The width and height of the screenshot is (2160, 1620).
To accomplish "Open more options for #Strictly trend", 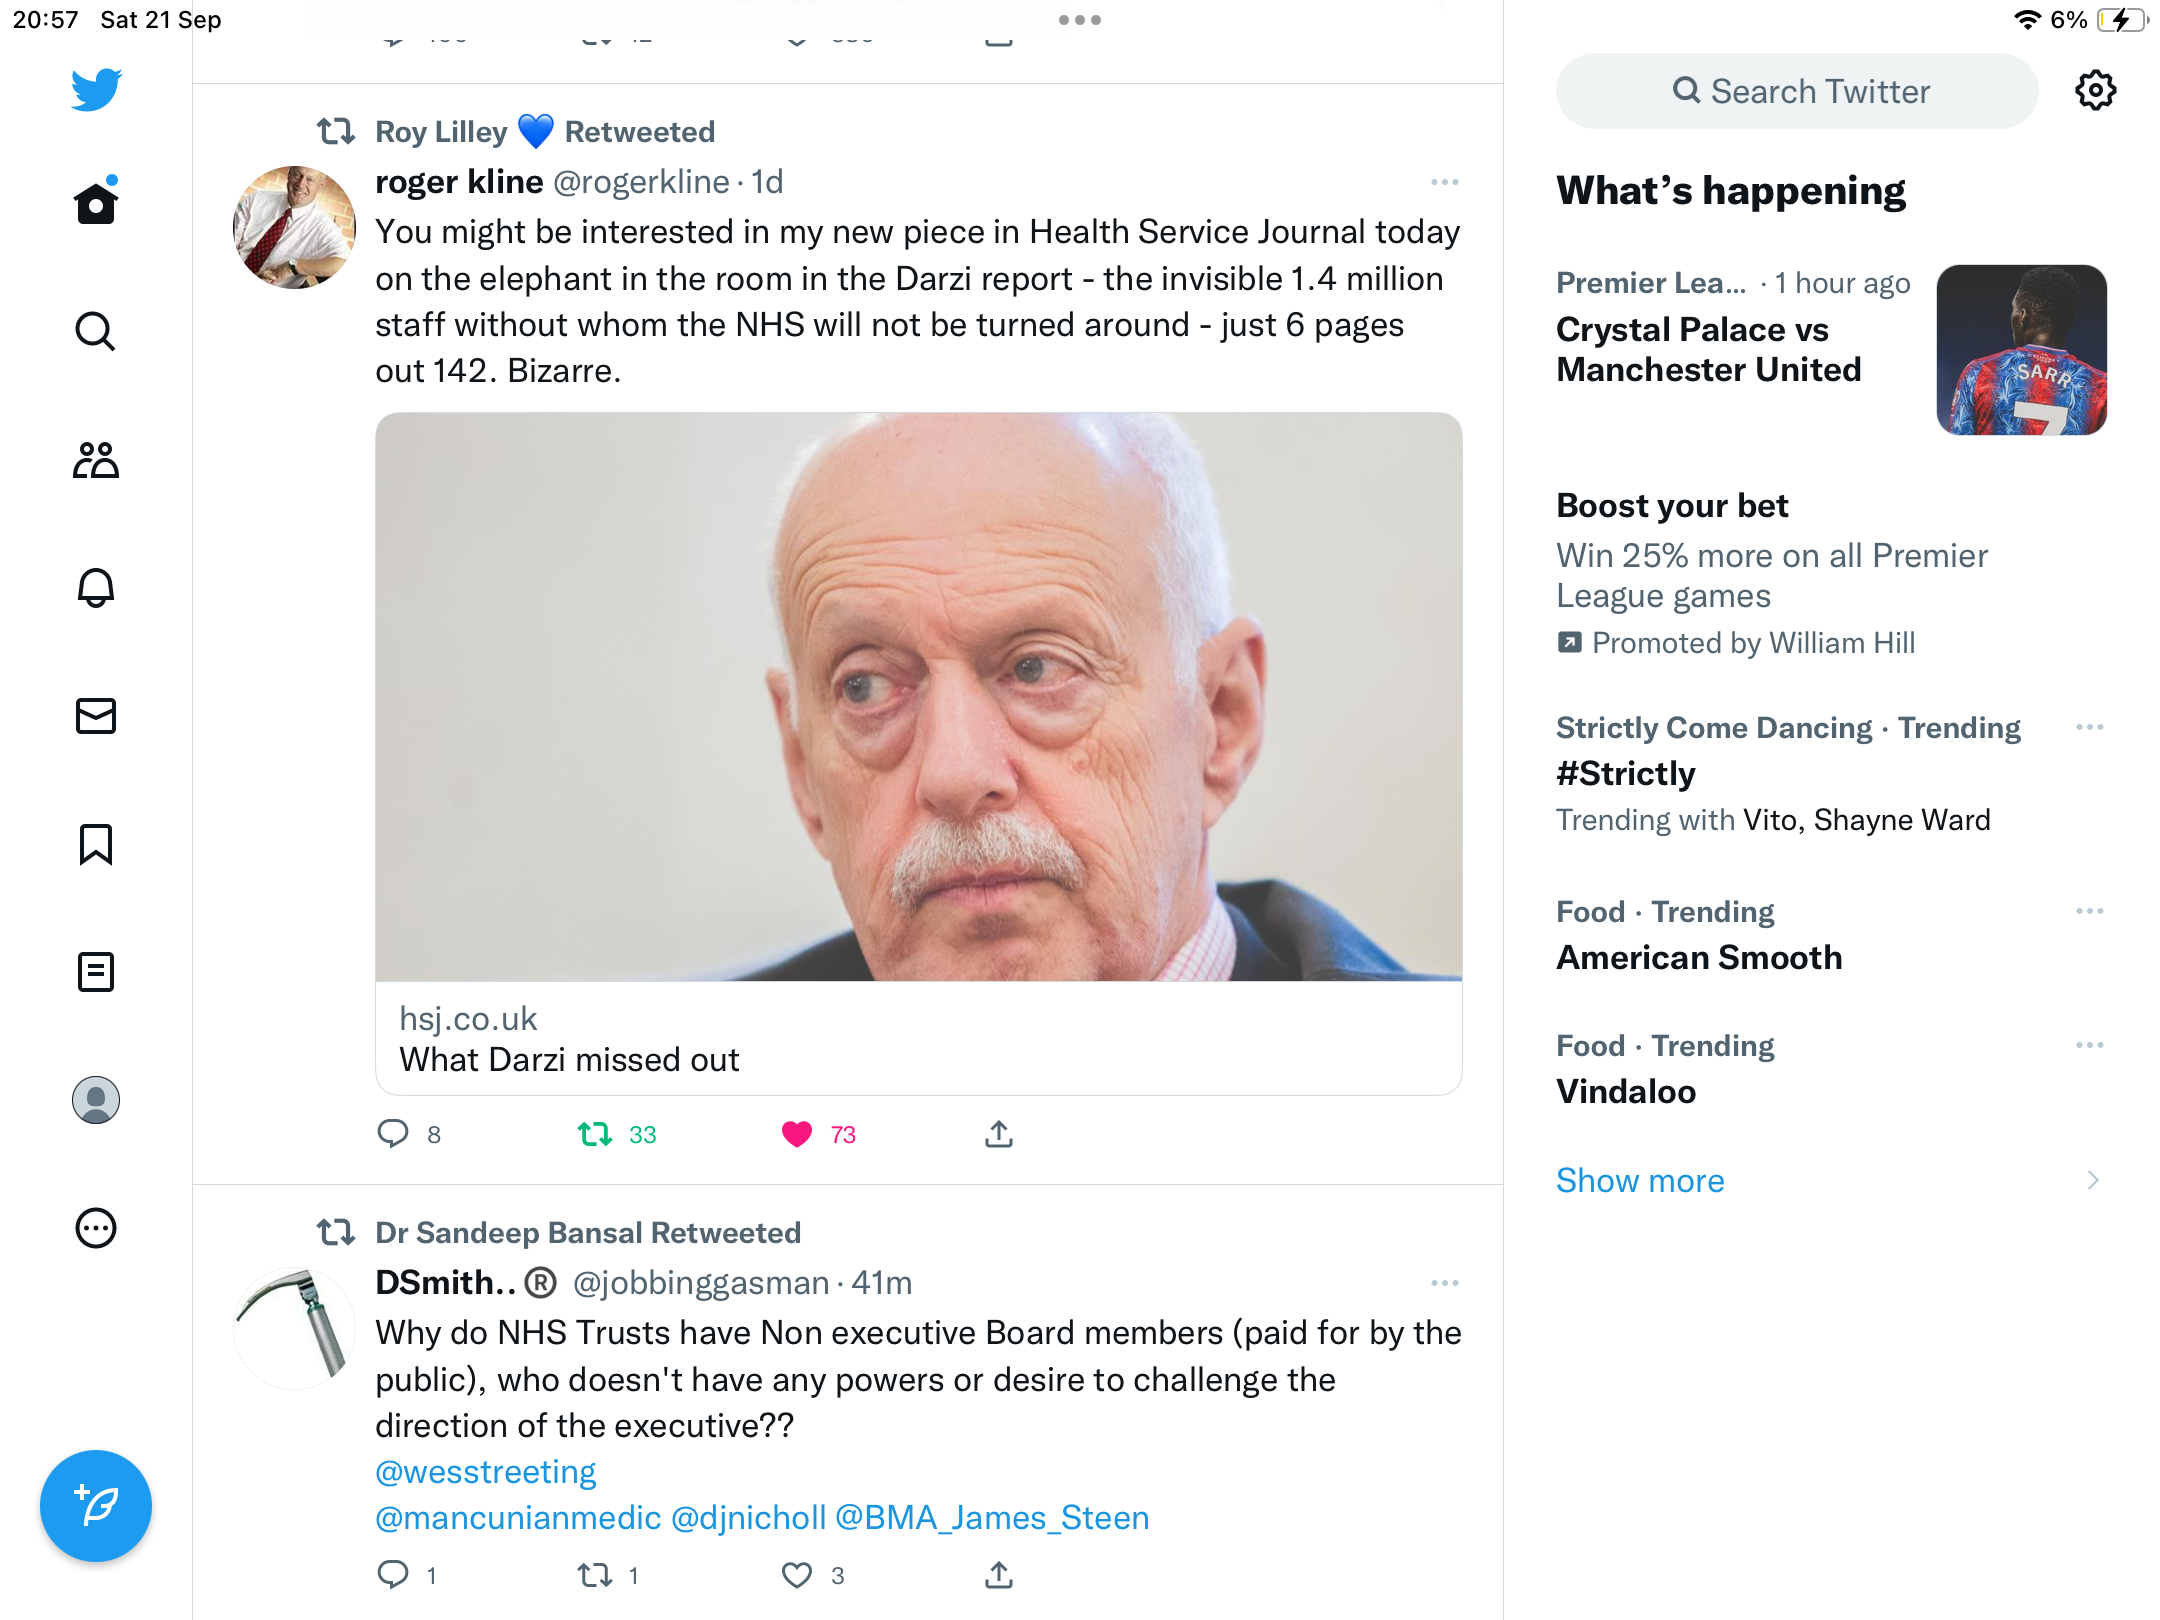I will [x=2089, y=727].
